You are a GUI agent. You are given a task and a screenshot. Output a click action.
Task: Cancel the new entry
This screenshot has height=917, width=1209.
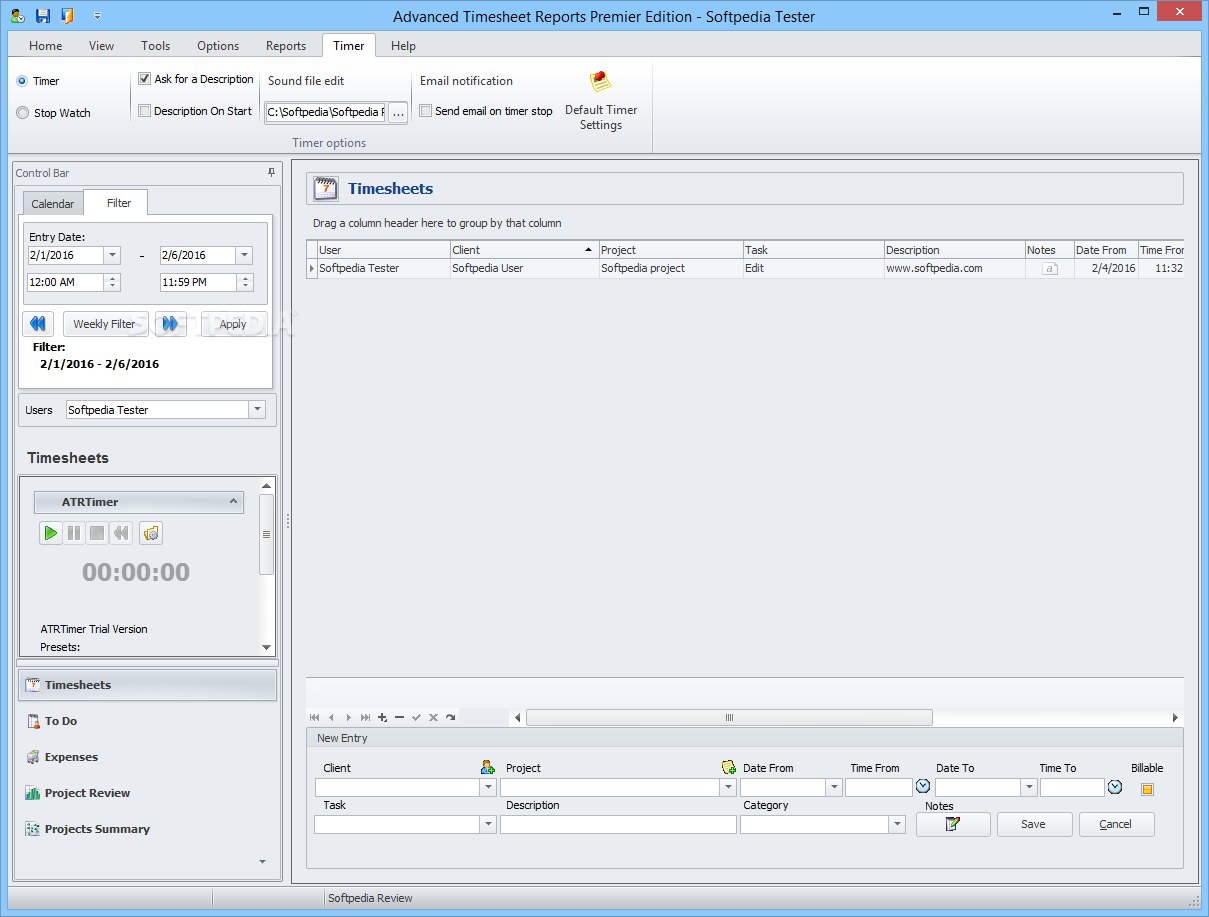pos(1116,824)
